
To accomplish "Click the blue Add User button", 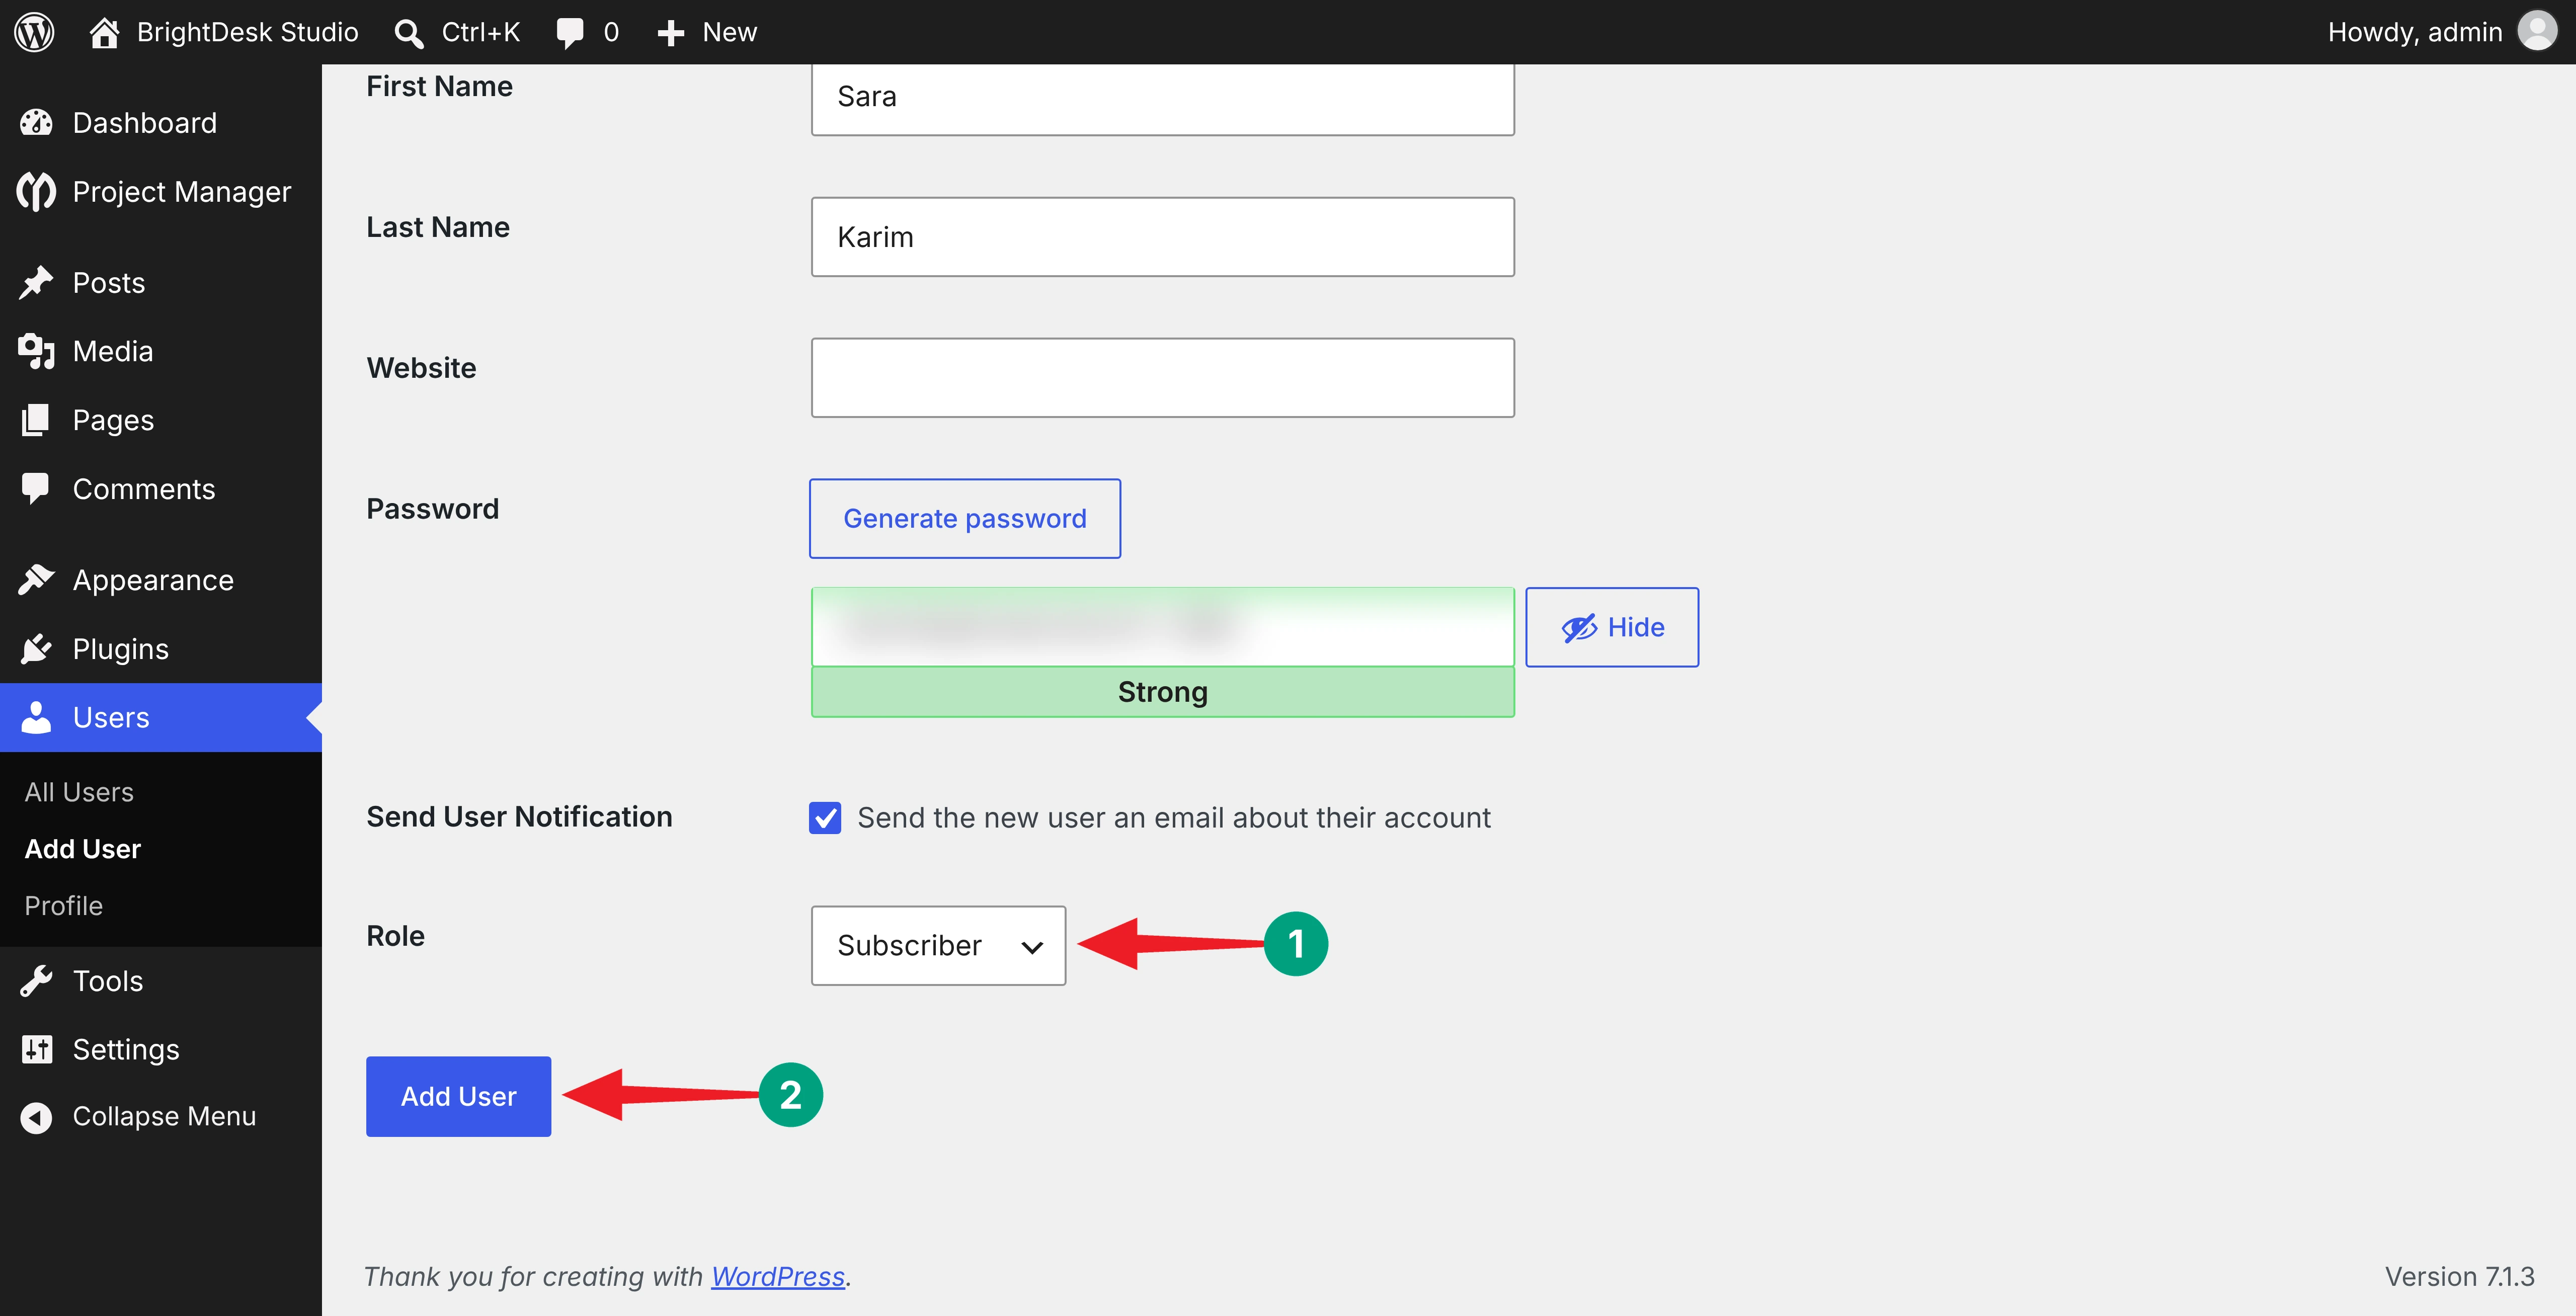I will pos(459,1096).
